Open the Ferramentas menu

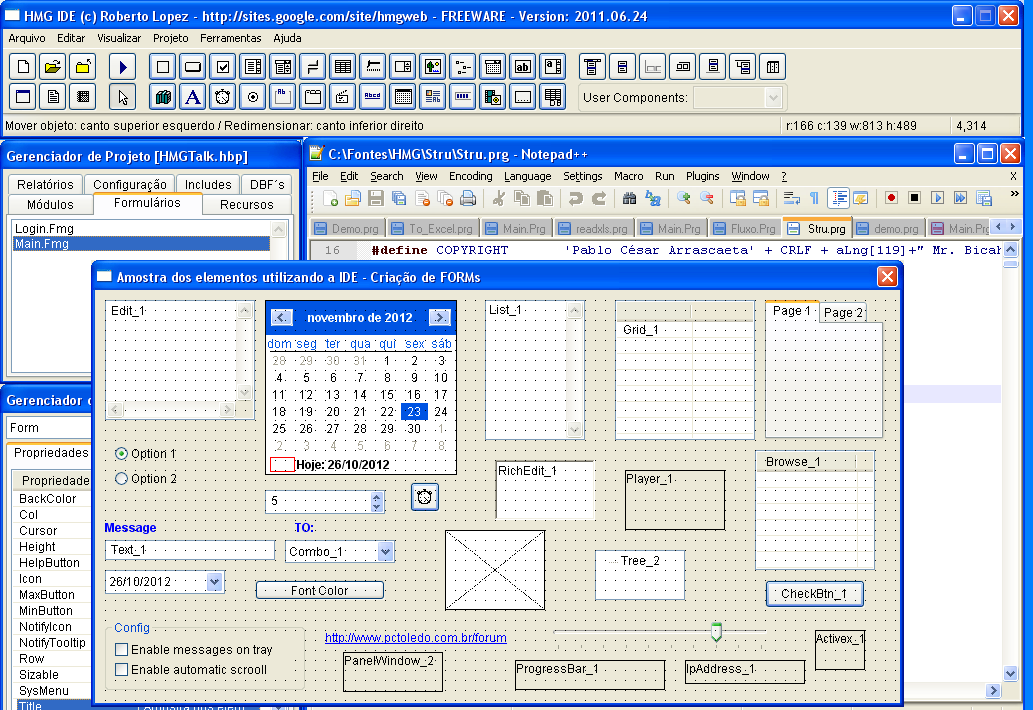pos(230,38)
